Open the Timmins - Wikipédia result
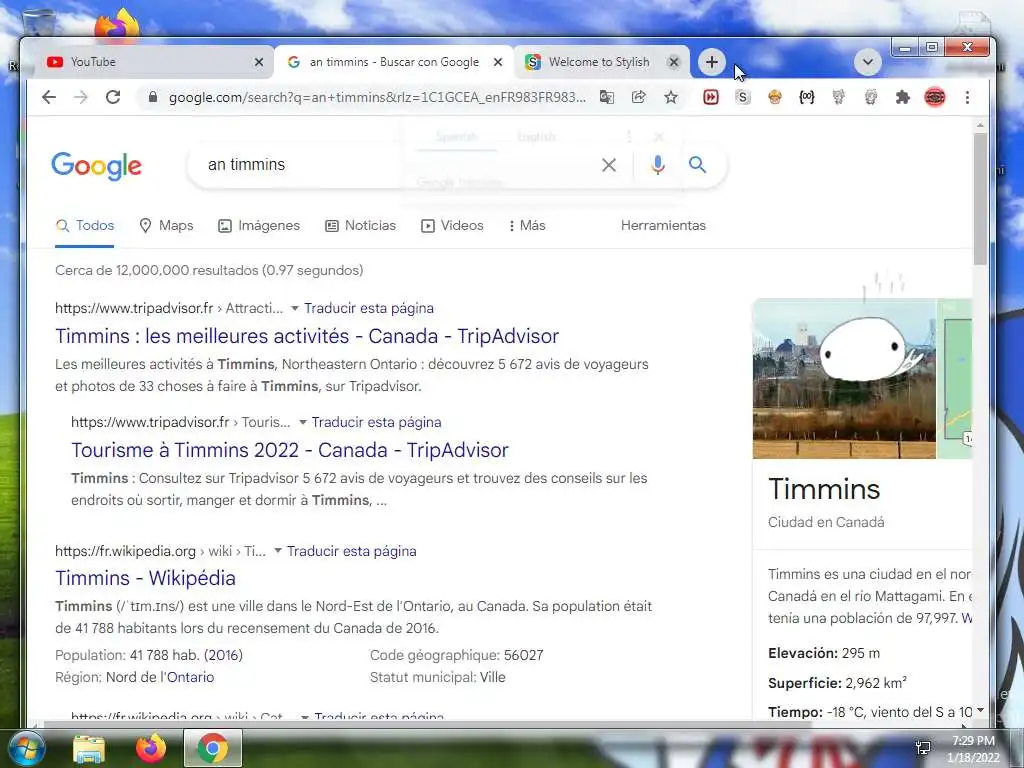The width and height of the screenshot is (1024, 768). click(x=145, y=579)
